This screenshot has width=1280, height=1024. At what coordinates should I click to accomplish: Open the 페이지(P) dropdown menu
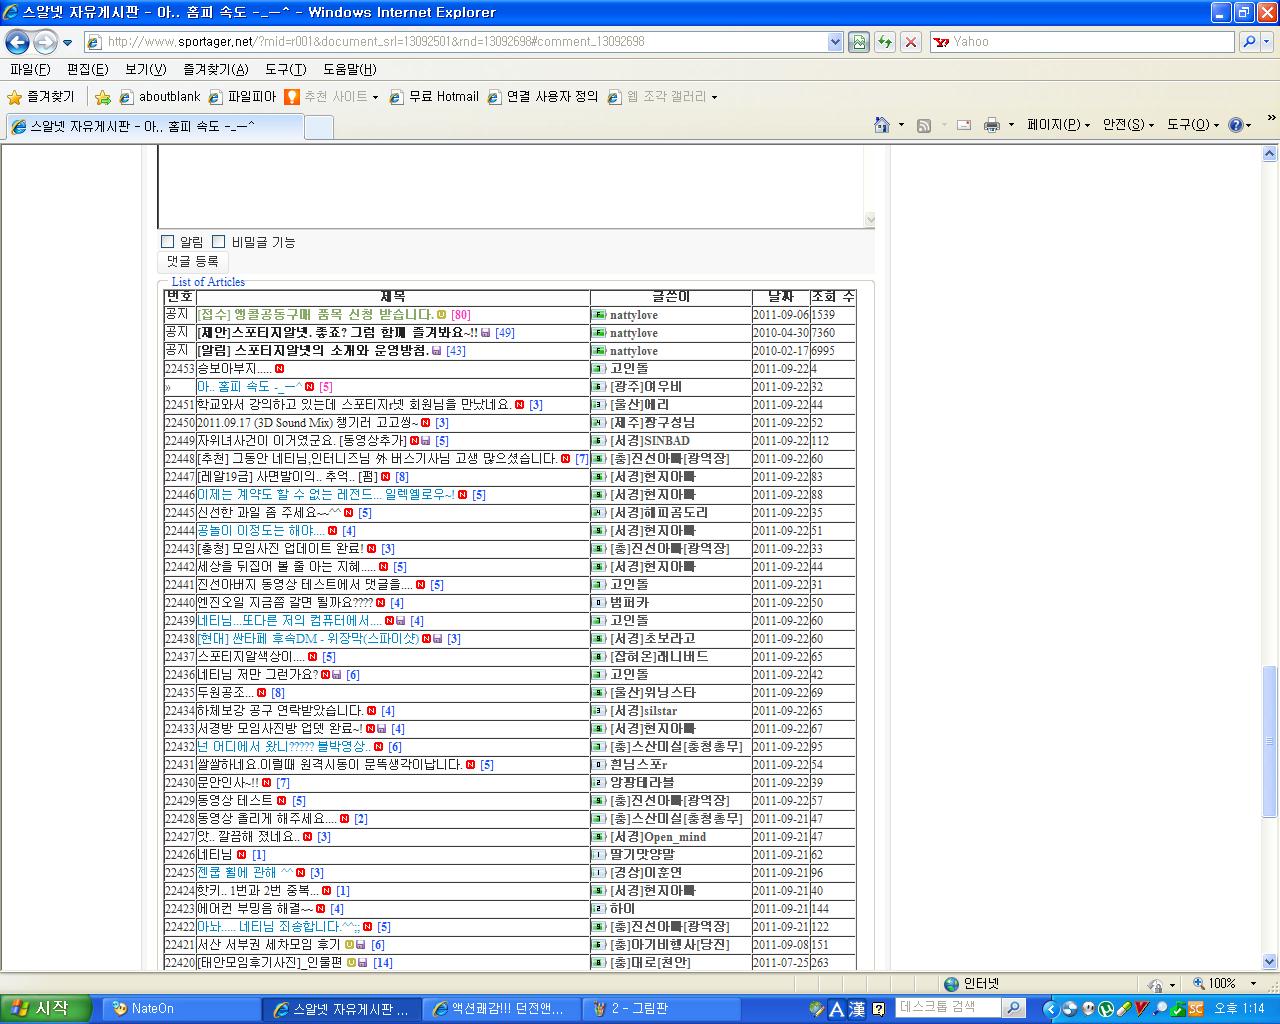[x=1059, y=125]
